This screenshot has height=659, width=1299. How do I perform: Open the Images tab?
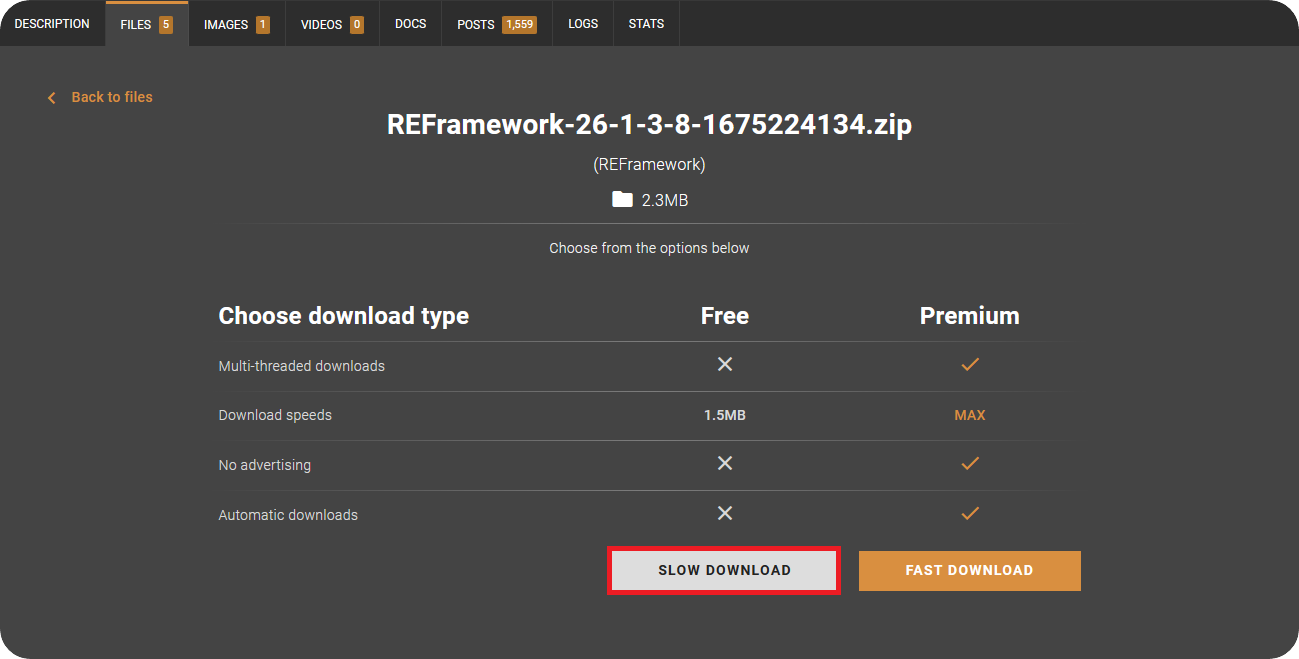(237, 24)
